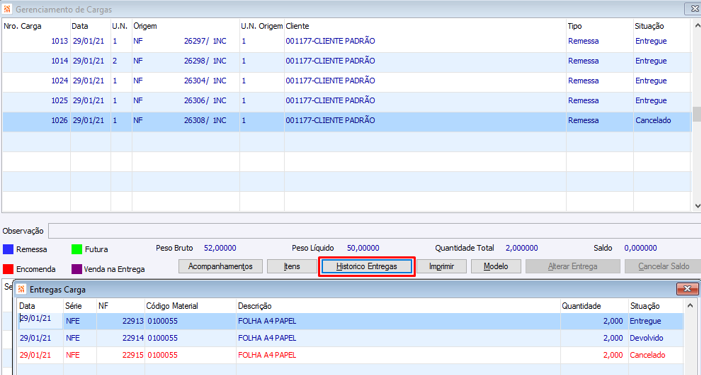Click the Devolvido status cell
This screenshot has height=375, width=701.
(x=646, y=338)
